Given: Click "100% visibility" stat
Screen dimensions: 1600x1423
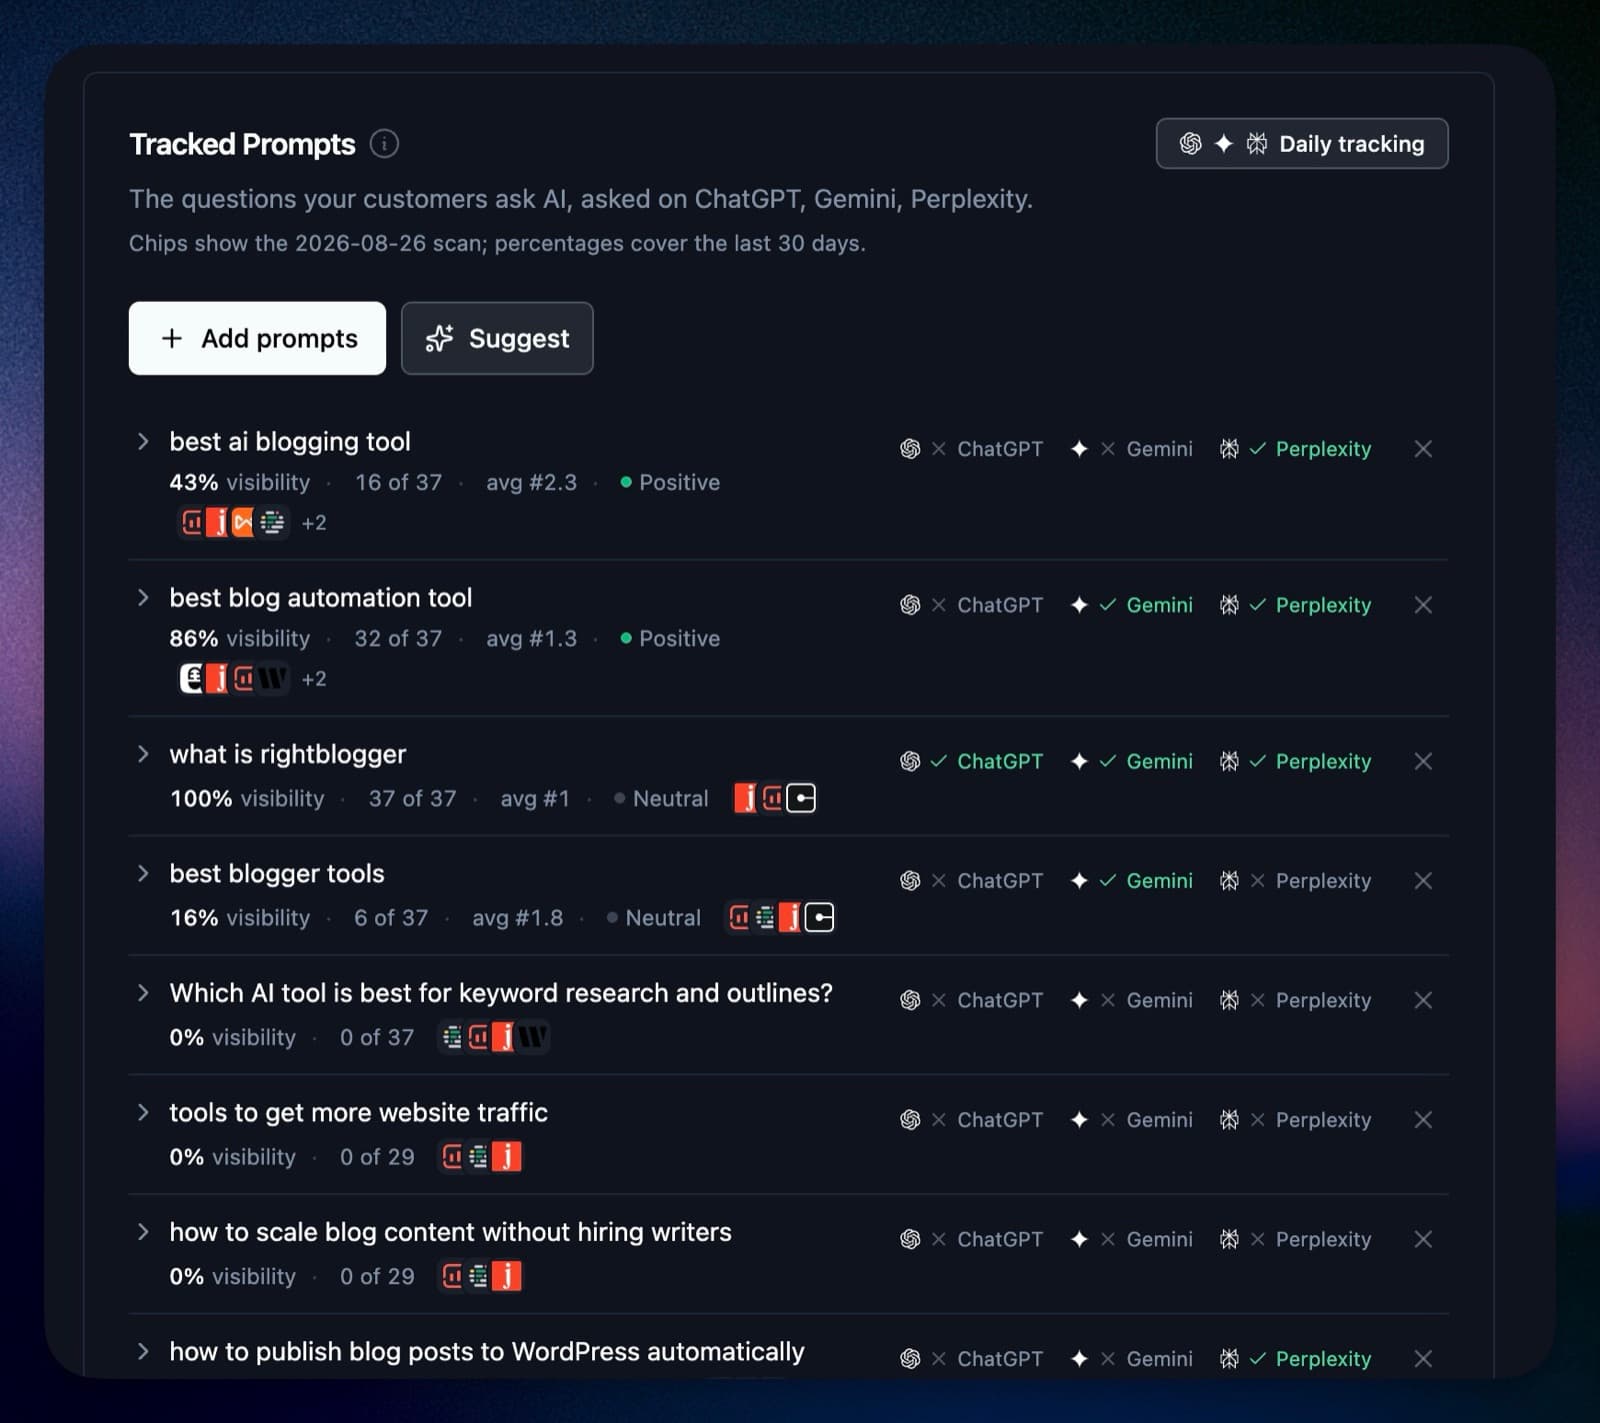Looking at the screenshot, I should [247, 798].
